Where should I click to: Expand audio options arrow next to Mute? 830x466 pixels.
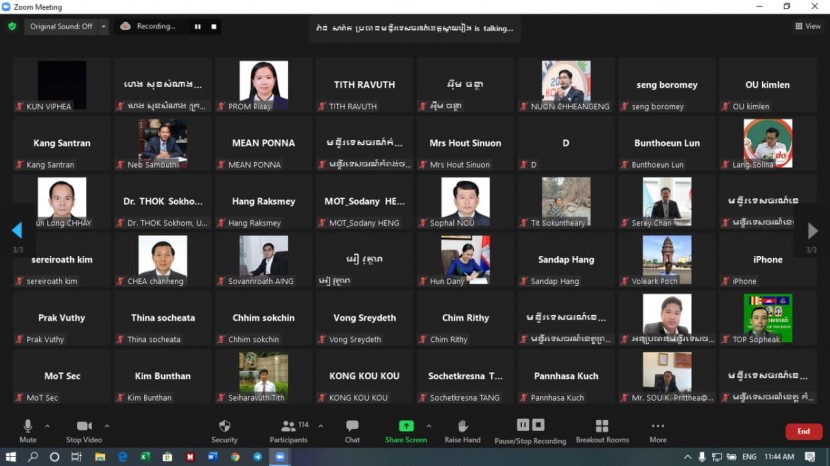[x=48, y=425]
